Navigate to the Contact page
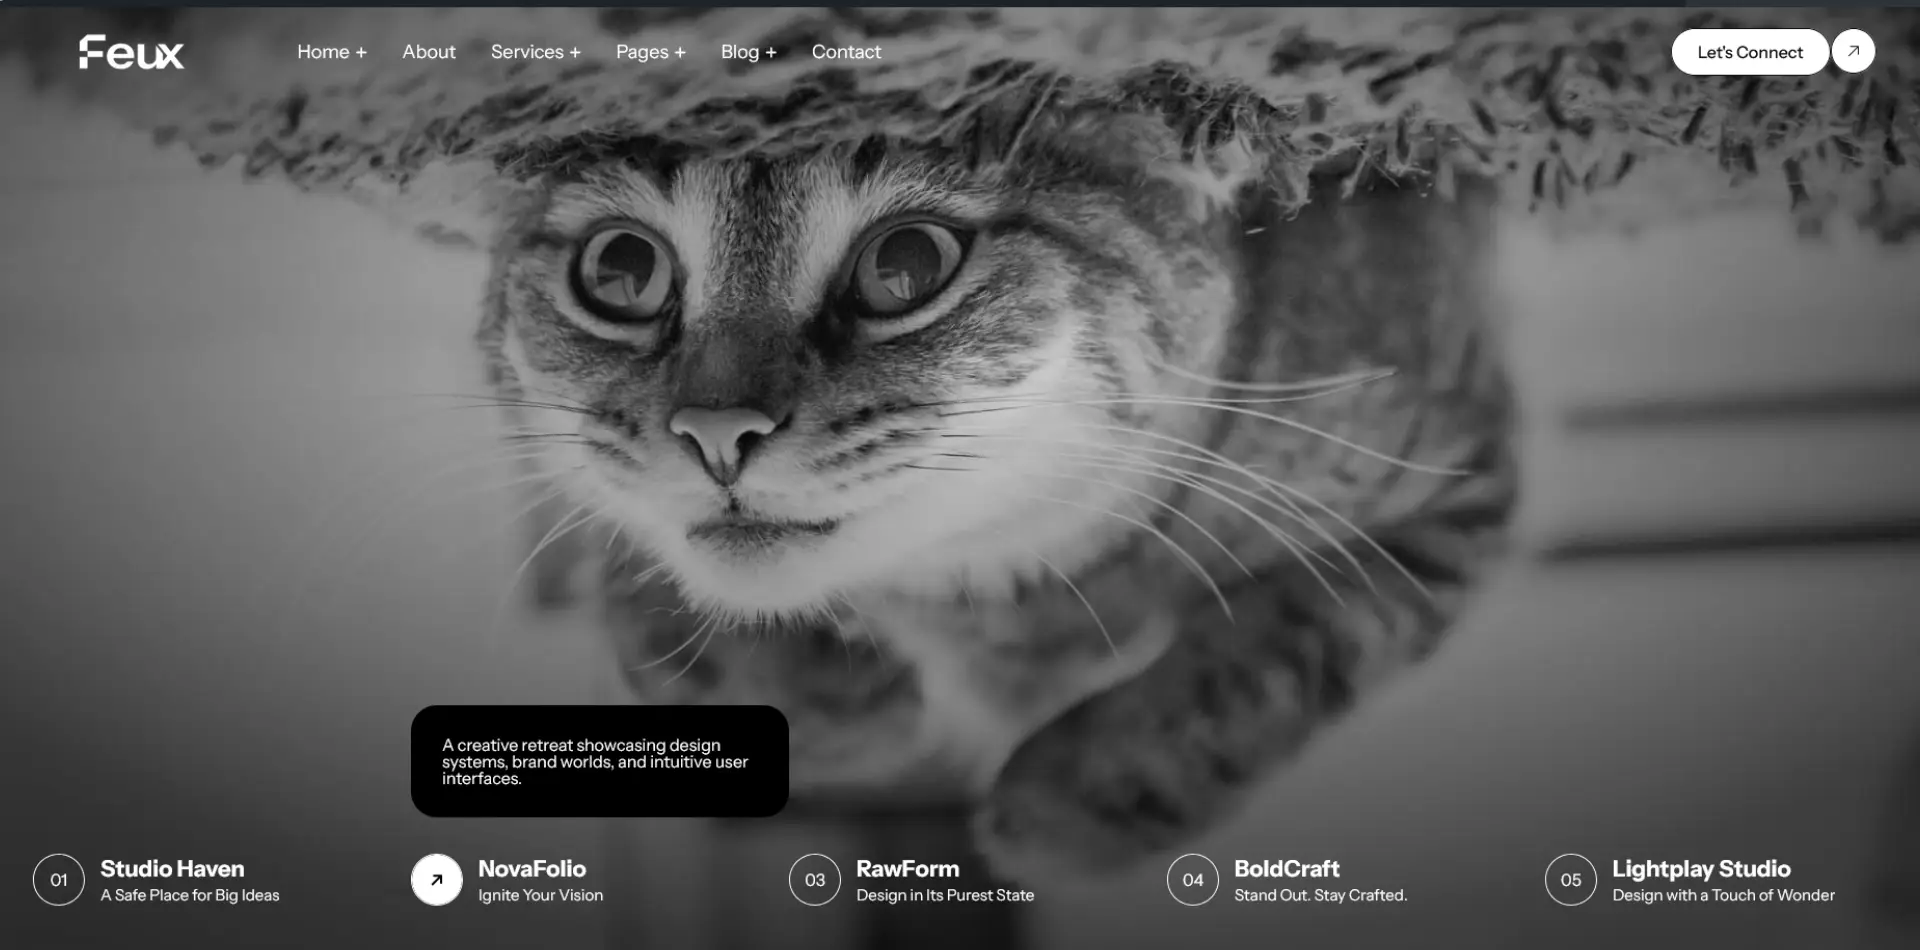Image resolution: width=1920 pixels, height=950 pixels. (x=846, y=52)
